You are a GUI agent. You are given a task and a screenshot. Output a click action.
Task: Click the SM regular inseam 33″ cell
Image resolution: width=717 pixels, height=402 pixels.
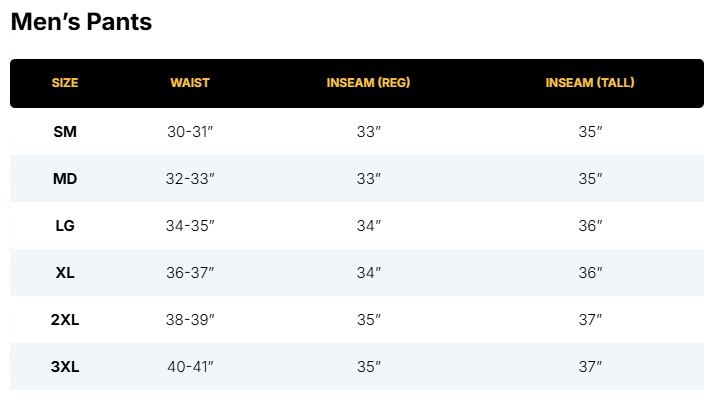point(369,132)
